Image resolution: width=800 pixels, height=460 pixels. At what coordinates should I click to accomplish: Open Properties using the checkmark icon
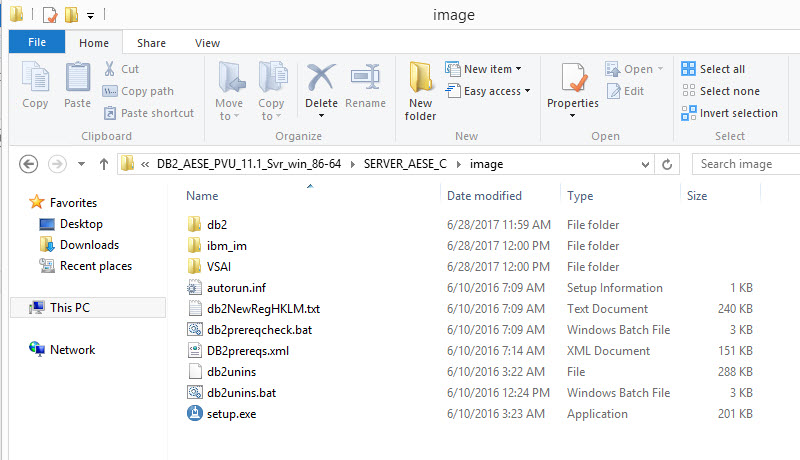(572, 78)
